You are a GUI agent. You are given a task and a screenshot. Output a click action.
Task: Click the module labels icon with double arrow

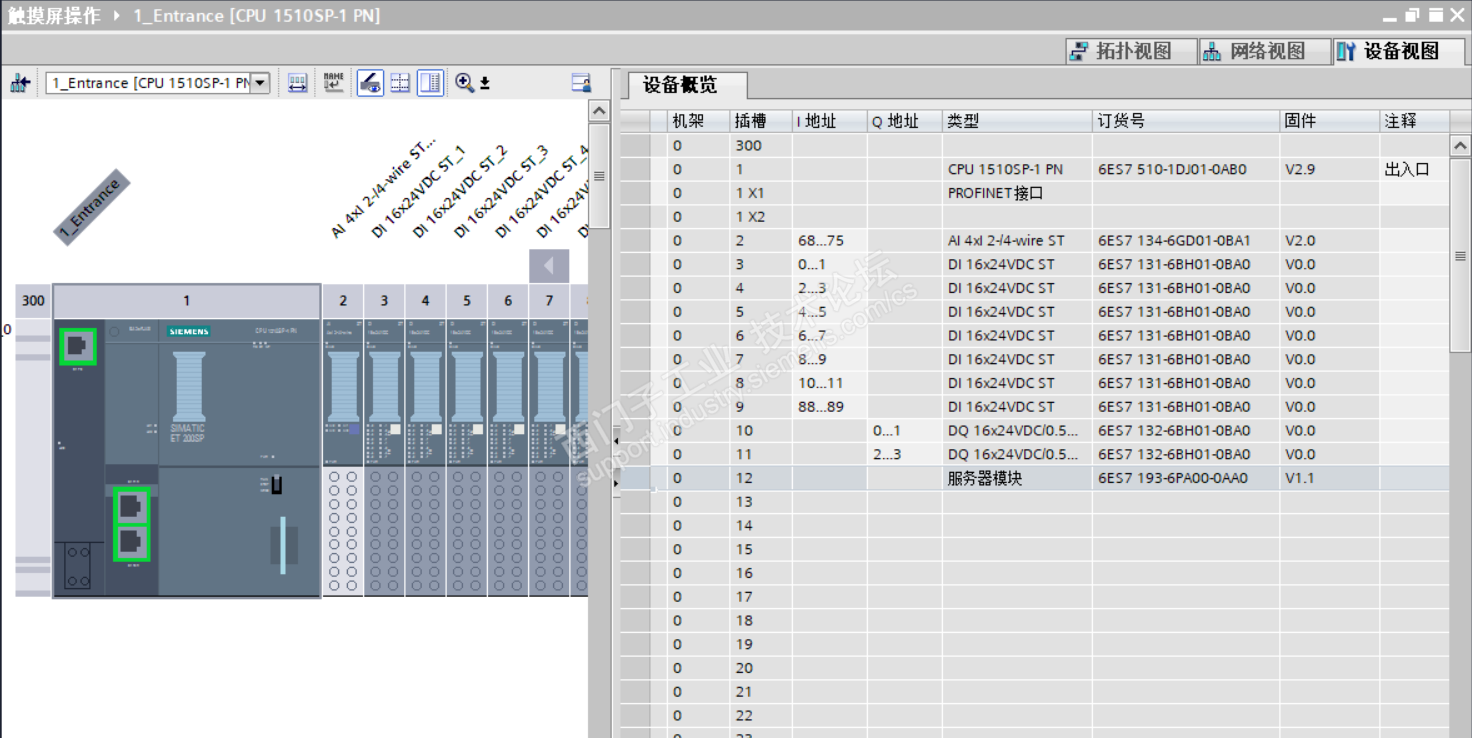point(297,83)
